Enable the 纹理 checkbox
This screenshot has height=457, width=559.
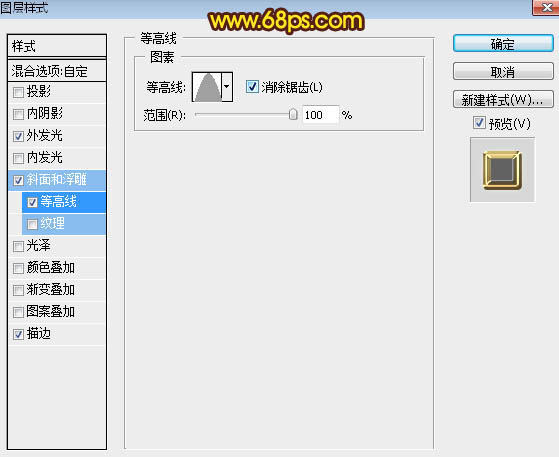point(32,225)
